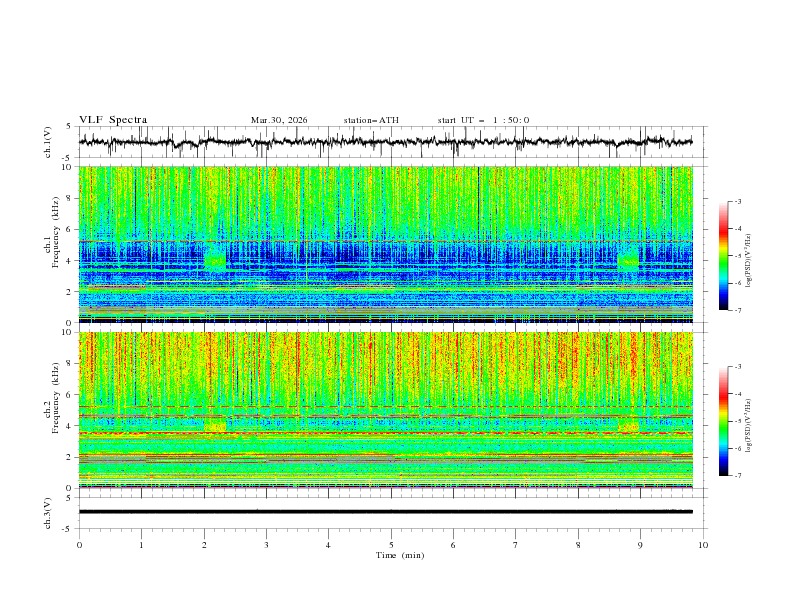Click the yellow patch near minute 2 in ch.2 spectrogram

pos(215,425)
